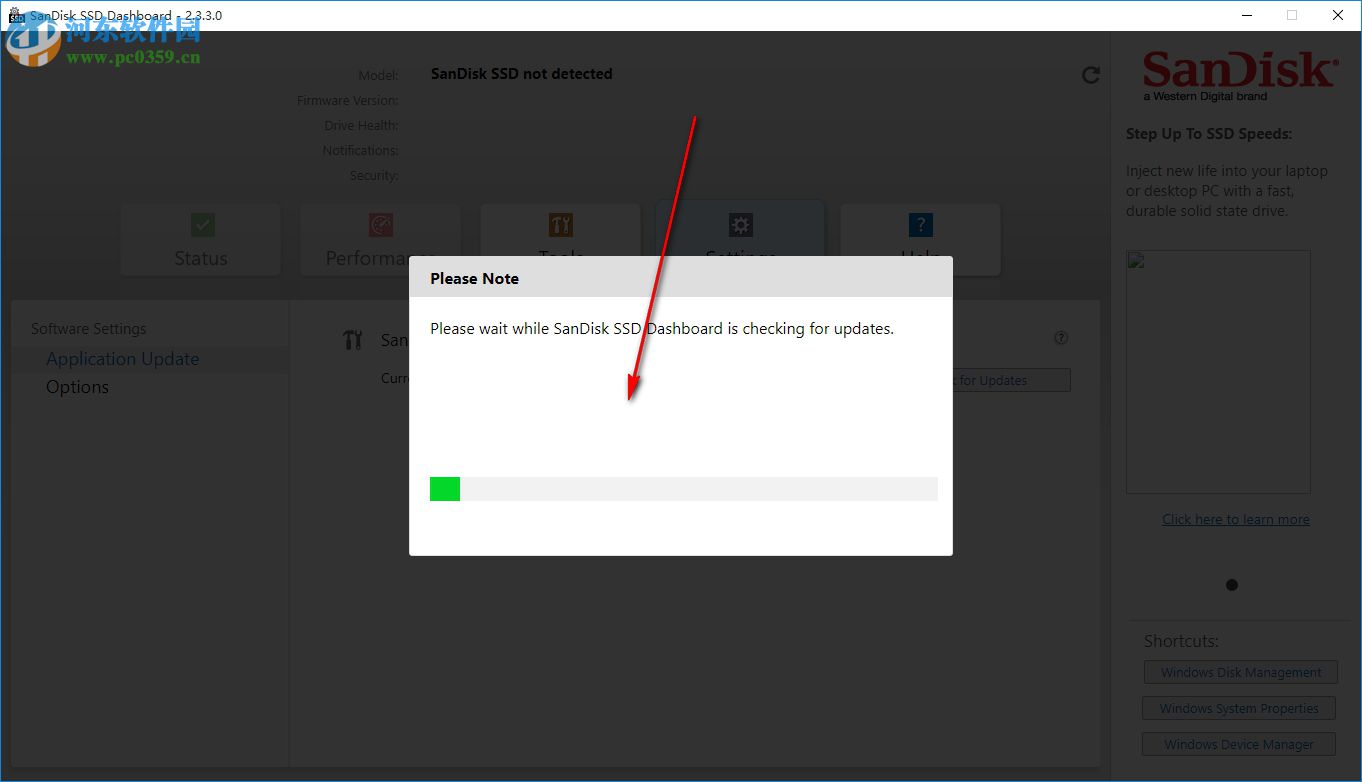
Task: Click the Step Up To SSD Speeds heading
Action: point(1209,134)
